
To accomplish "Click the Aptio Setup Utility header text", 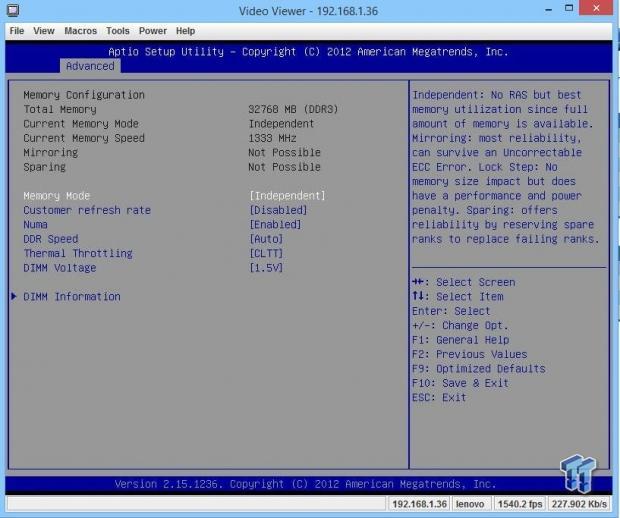I will 308,52.
